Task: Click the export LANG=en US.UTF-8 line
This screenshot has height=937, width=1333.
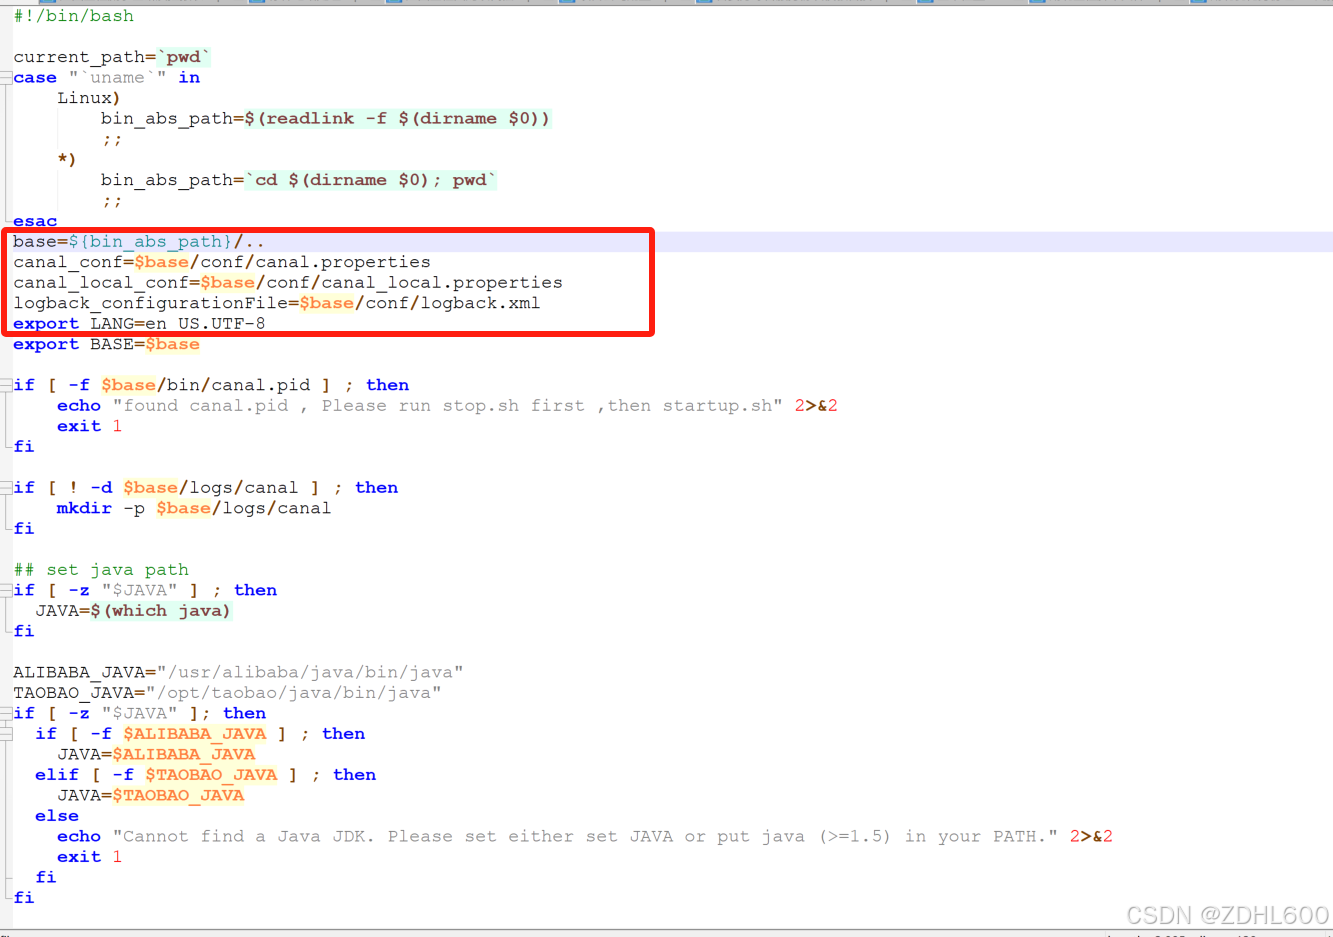Action: [x=138, y=323]
